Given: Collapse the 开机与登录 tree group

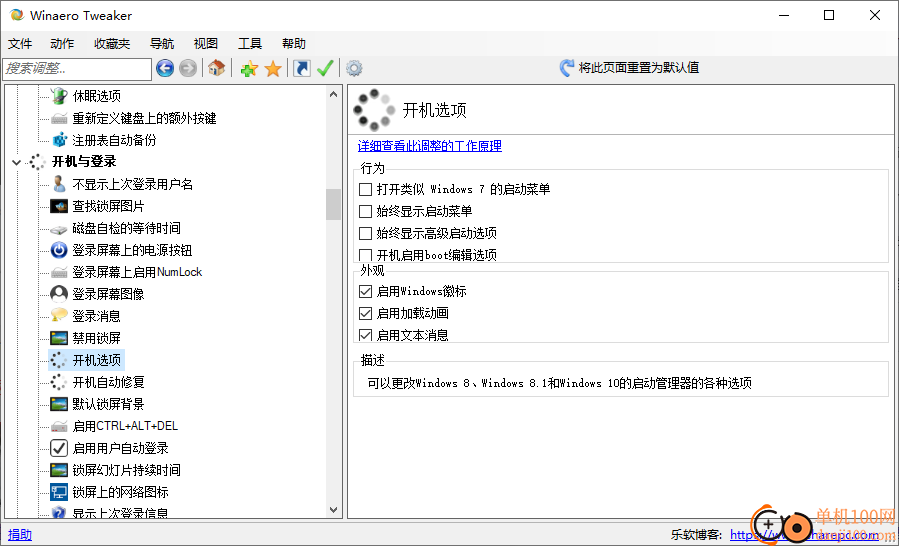Looking at the screenshot, I should 15,162.
